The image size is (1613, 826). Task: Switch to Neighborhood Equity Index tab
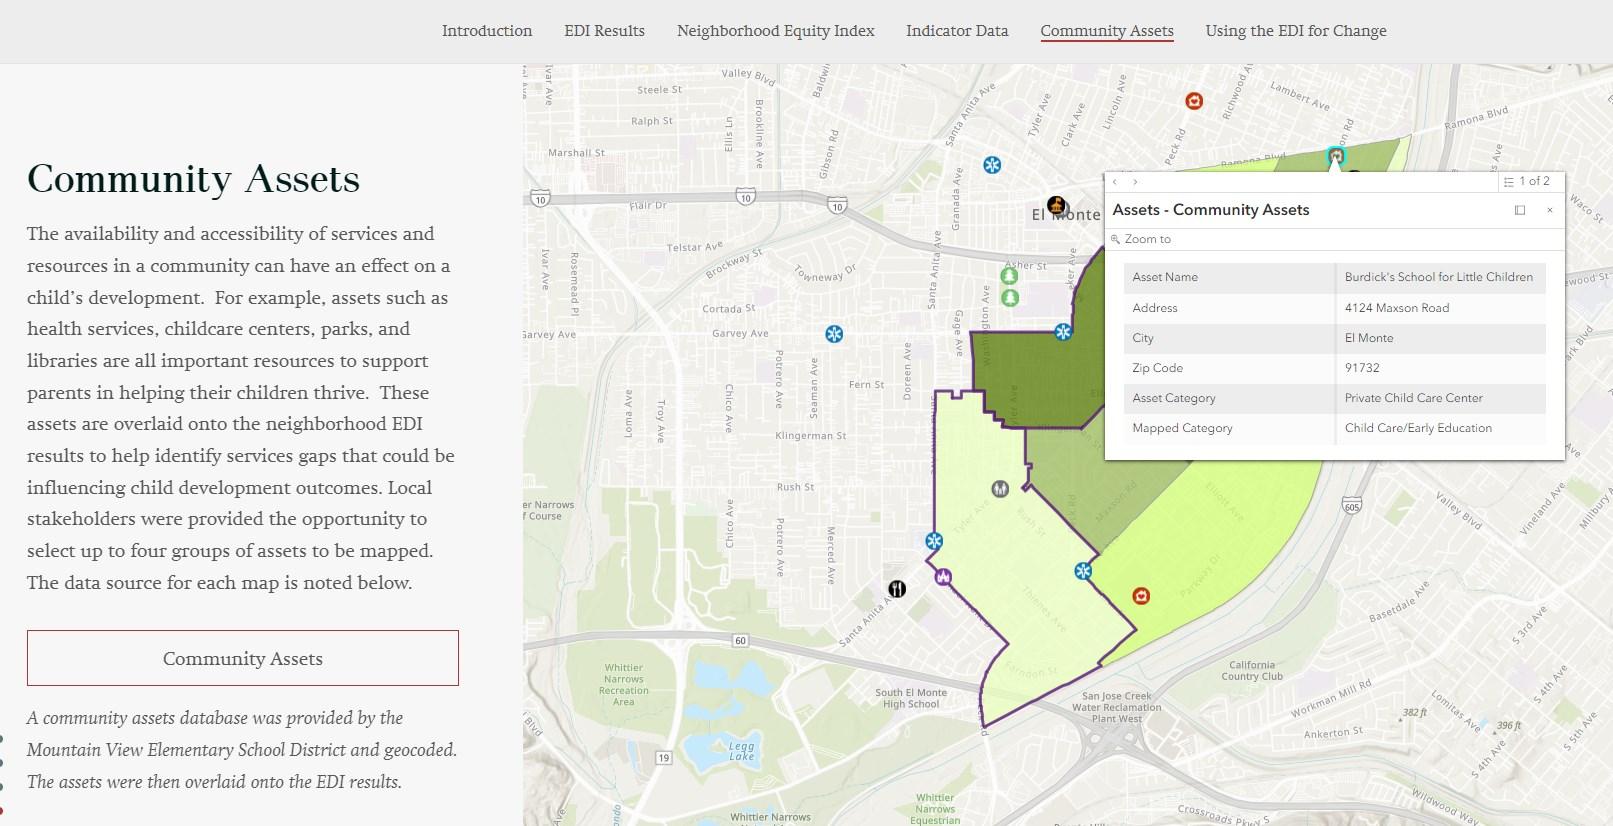(x=776, y=31)
